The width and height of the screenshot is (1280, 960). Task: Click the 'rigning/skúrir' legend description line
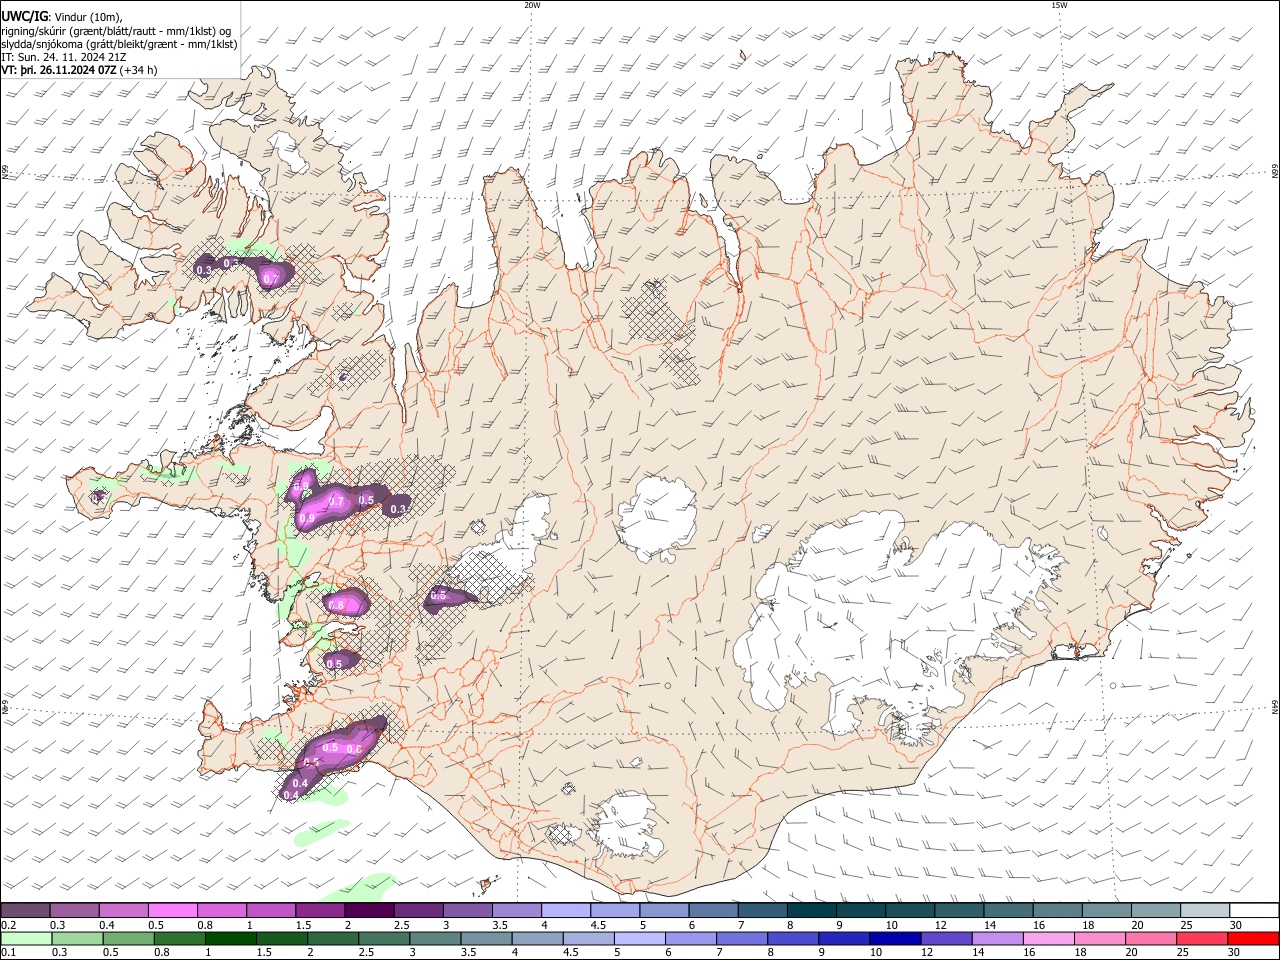tap(116, 30)
